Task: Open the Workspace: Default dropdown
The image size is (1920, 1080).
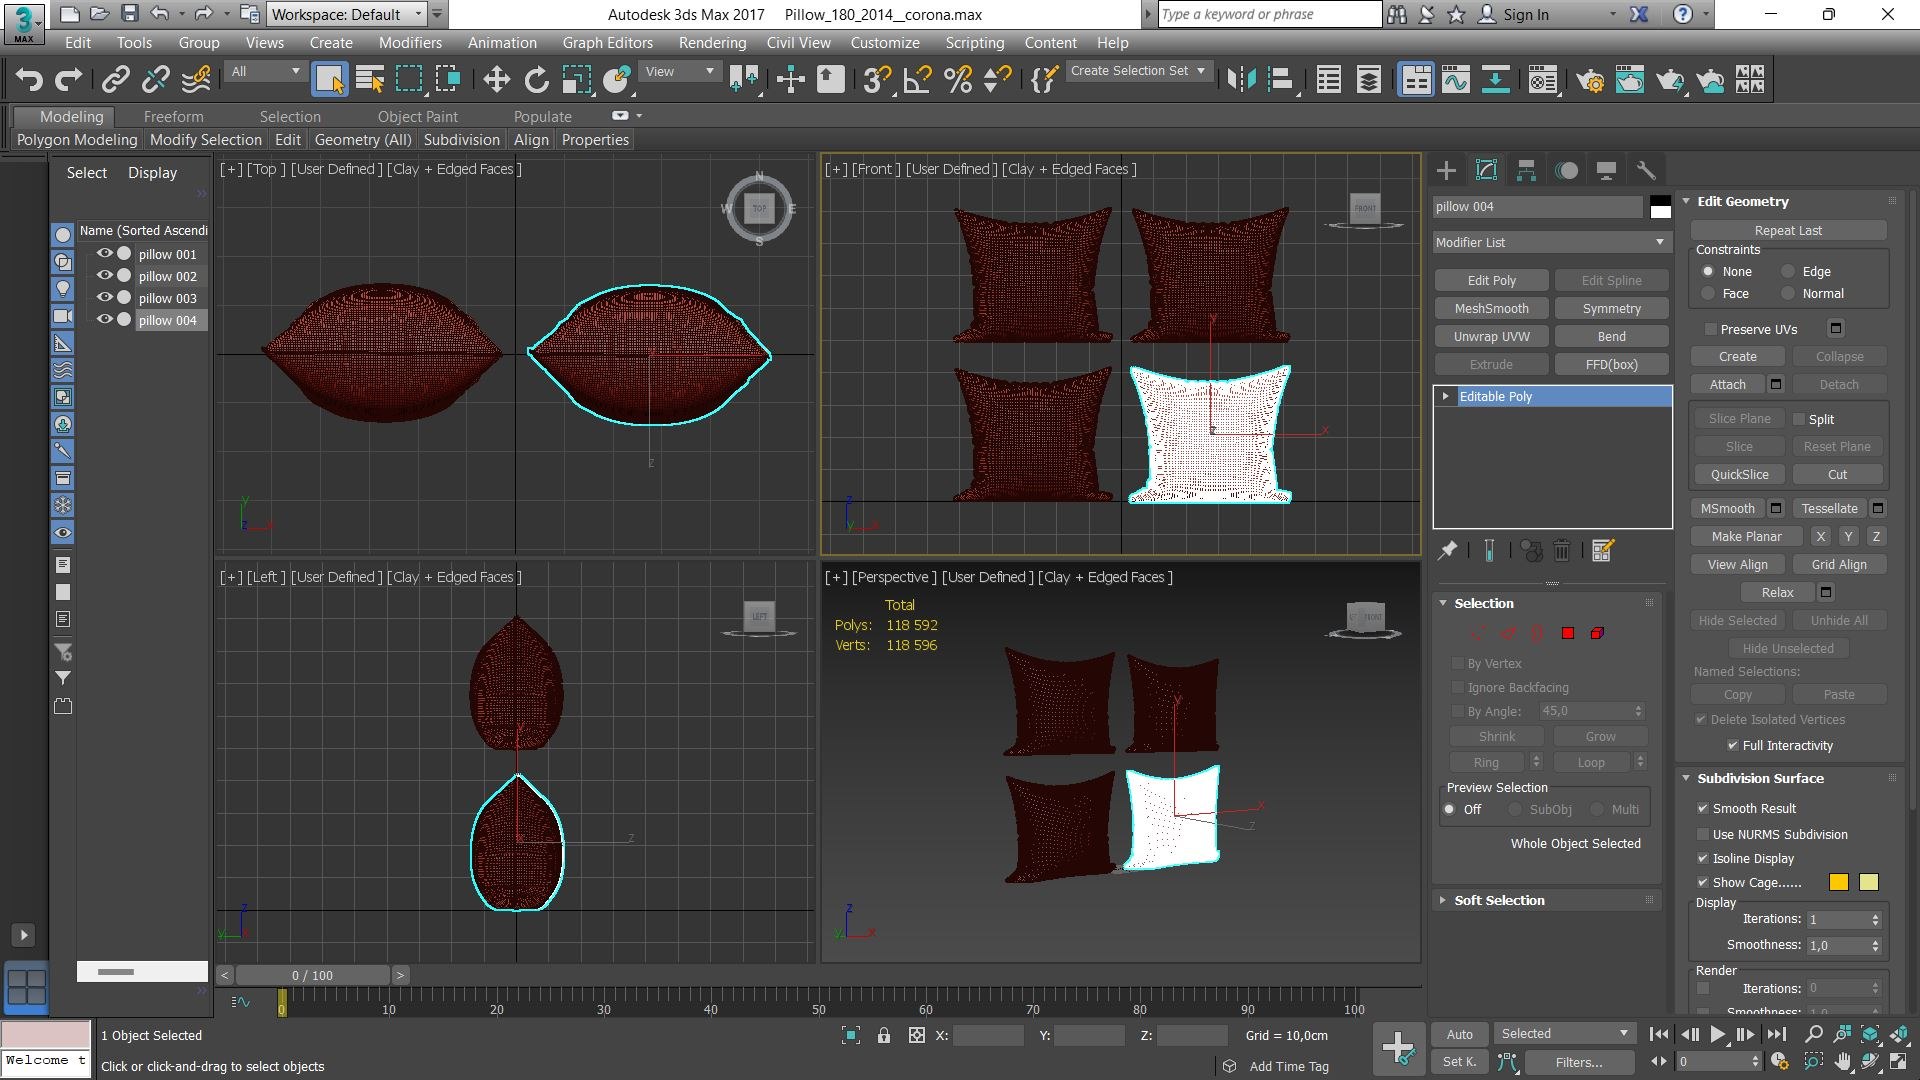Action: (x=347, y=14)
